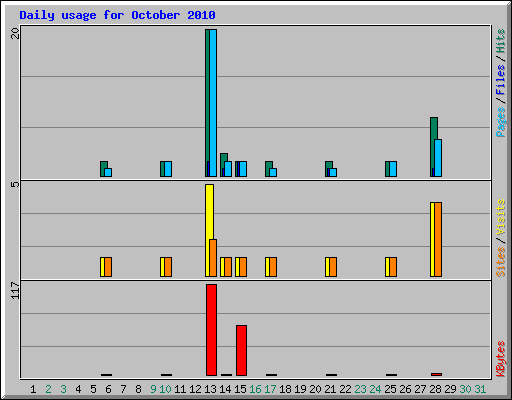Image resolution: width=512 pixels, height=400 pixels.
Task: Select the orange sites bar on day 6
Action: pyautogui.click(x=108, y=267)
